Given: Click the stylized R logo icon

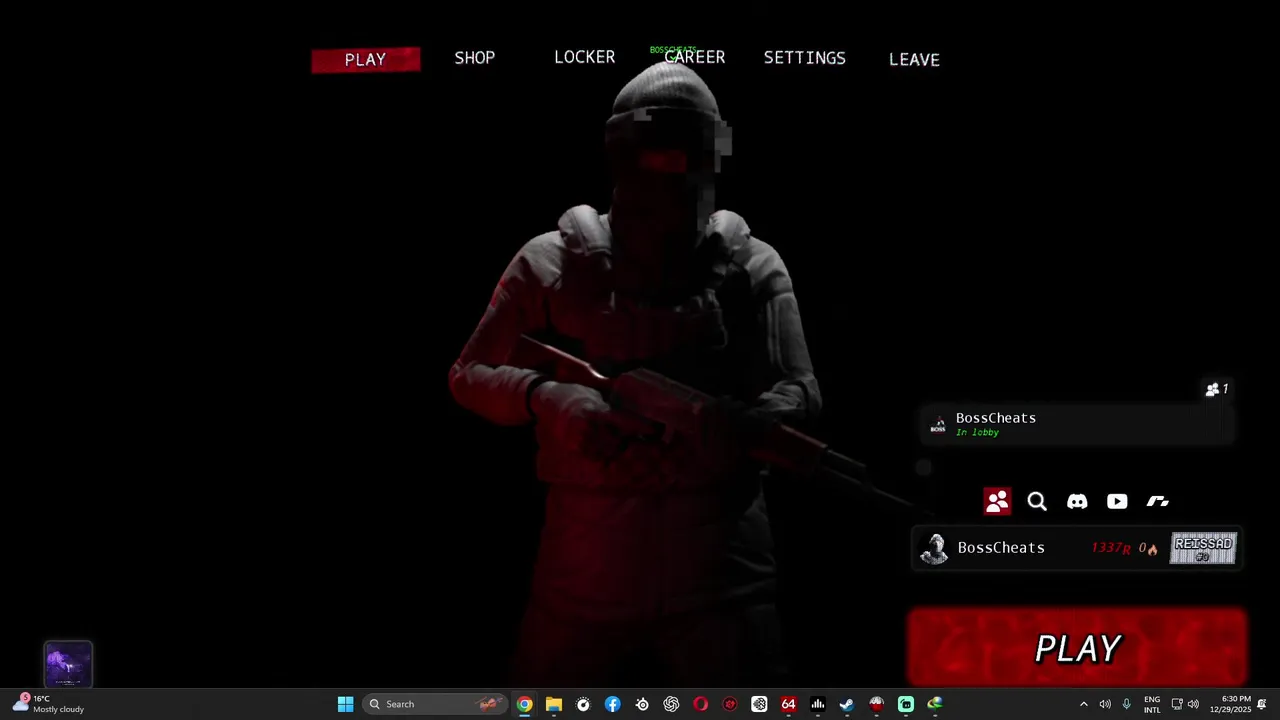Looking at the screenshot, I should click(1158, 501).
